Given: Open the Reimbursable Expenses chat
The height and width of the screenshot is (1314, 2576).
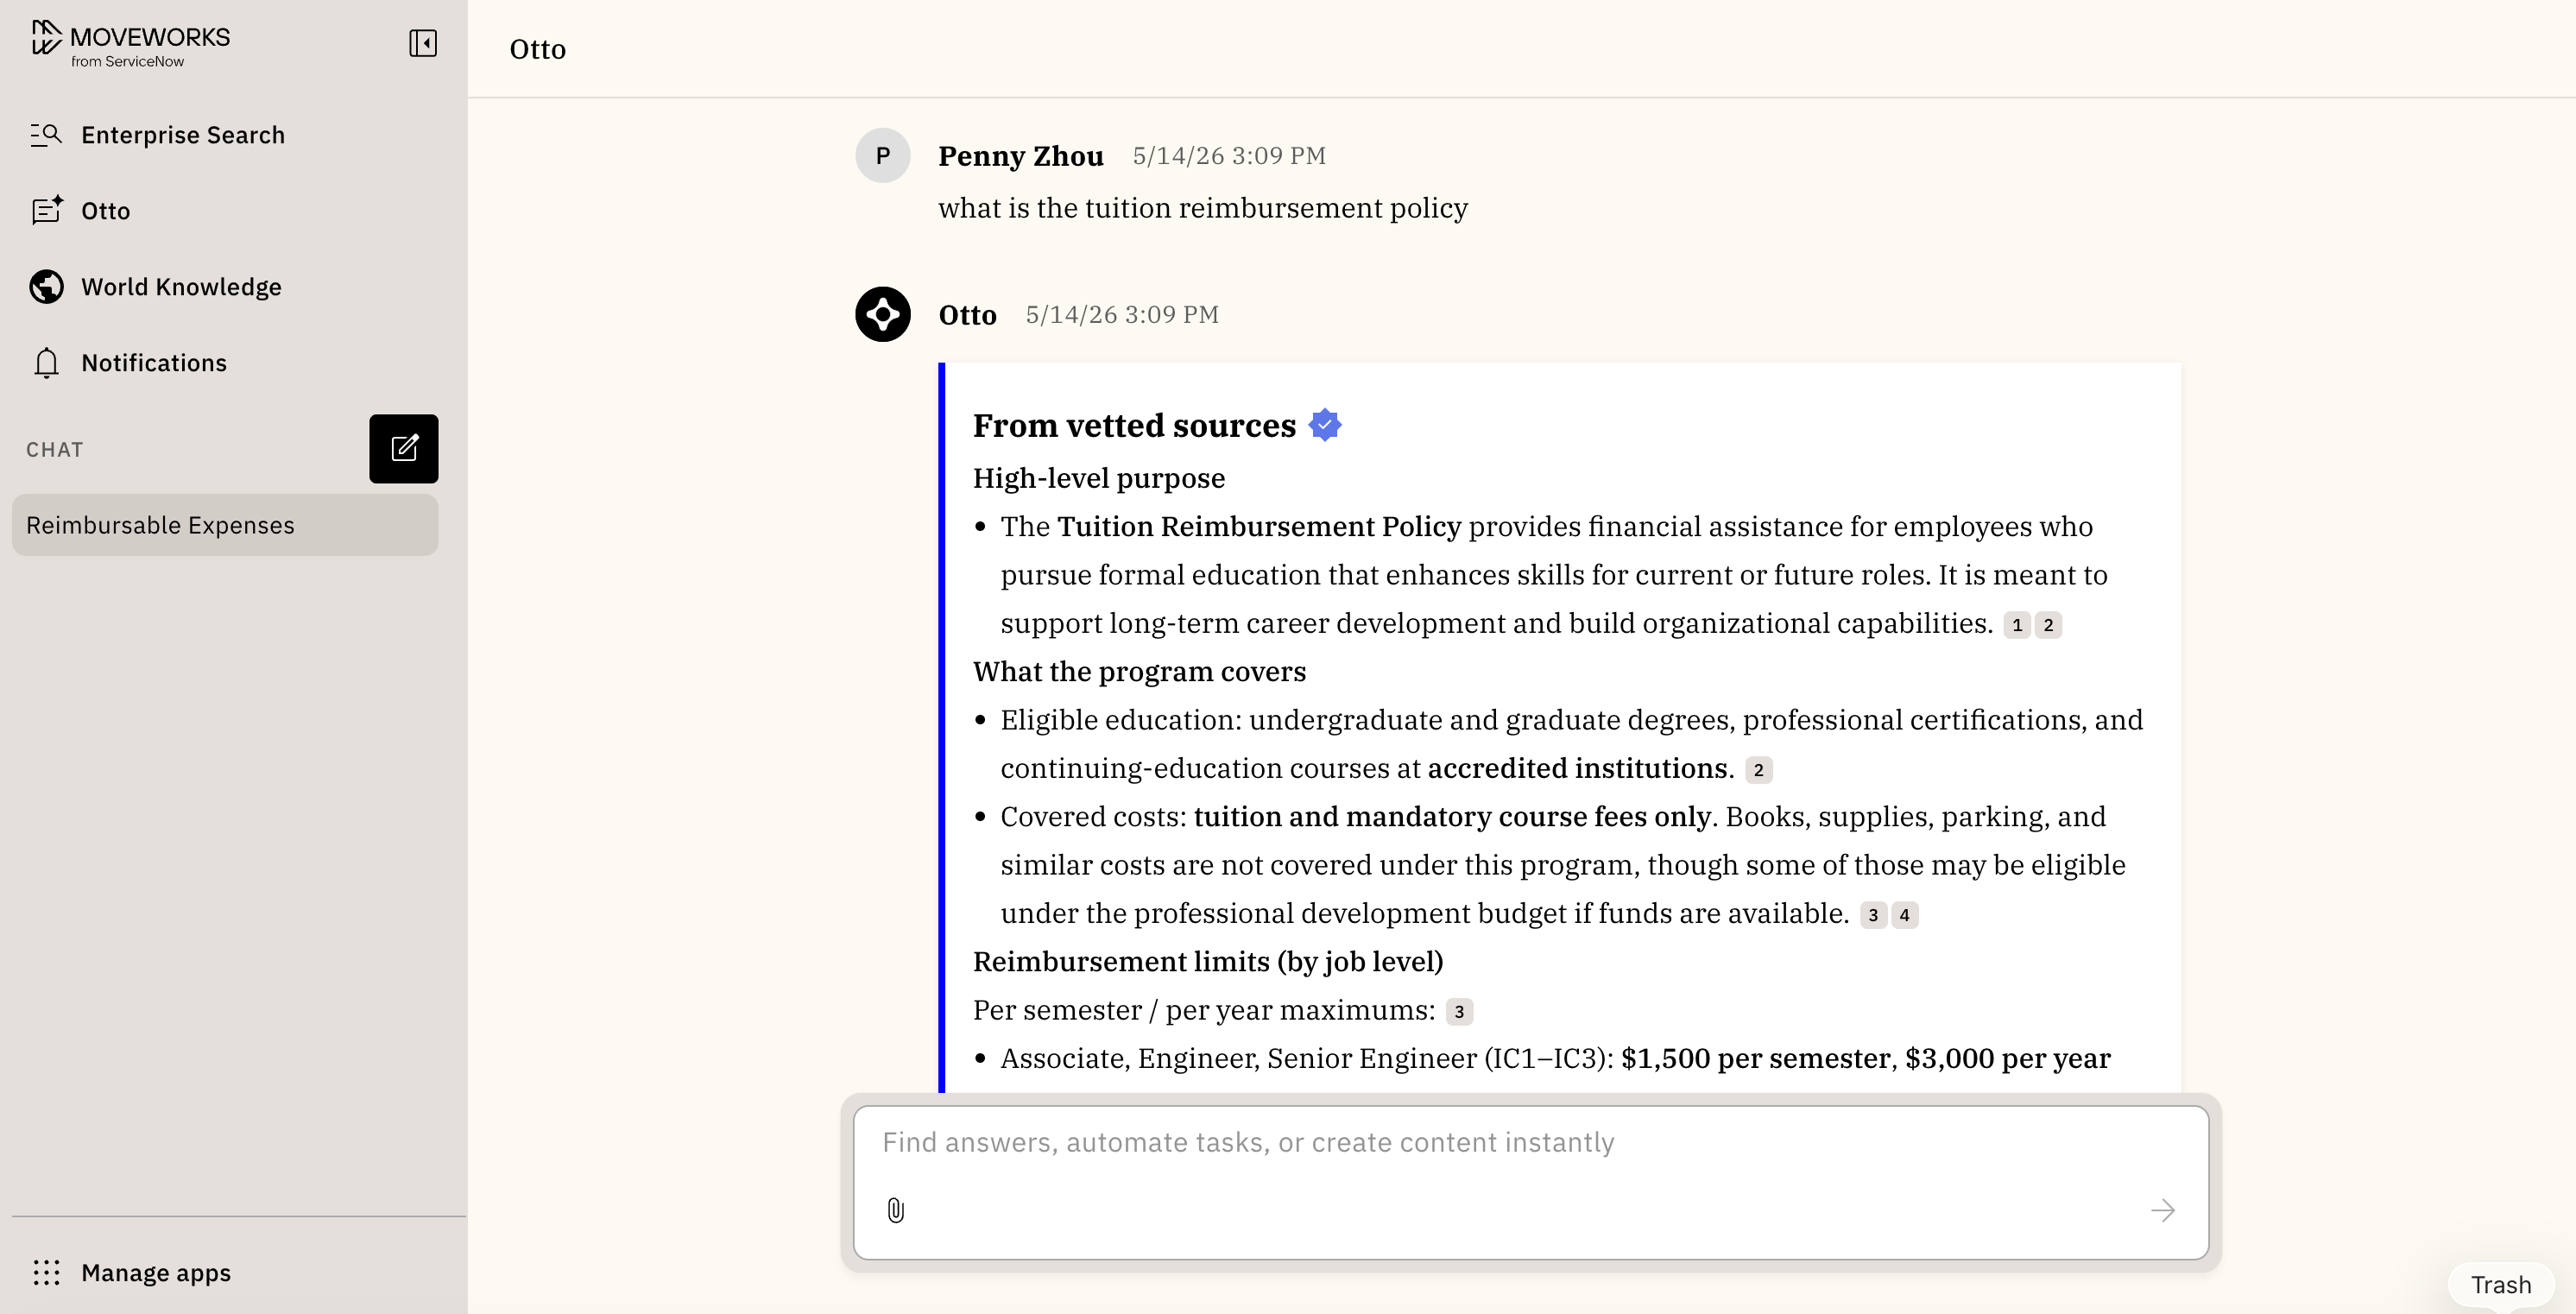Looking at the screenshot, I should point(225,525).
